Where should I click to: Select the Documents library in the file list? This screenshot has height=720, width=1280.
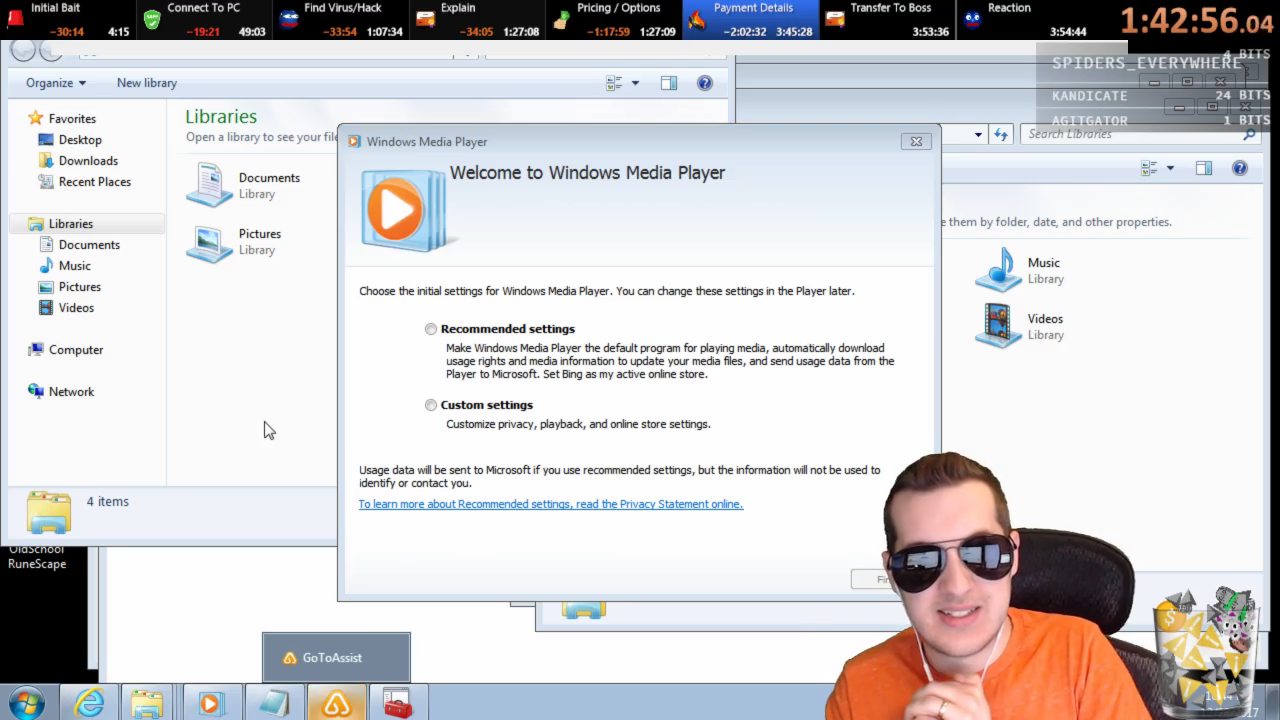click(x=243, y=185)
